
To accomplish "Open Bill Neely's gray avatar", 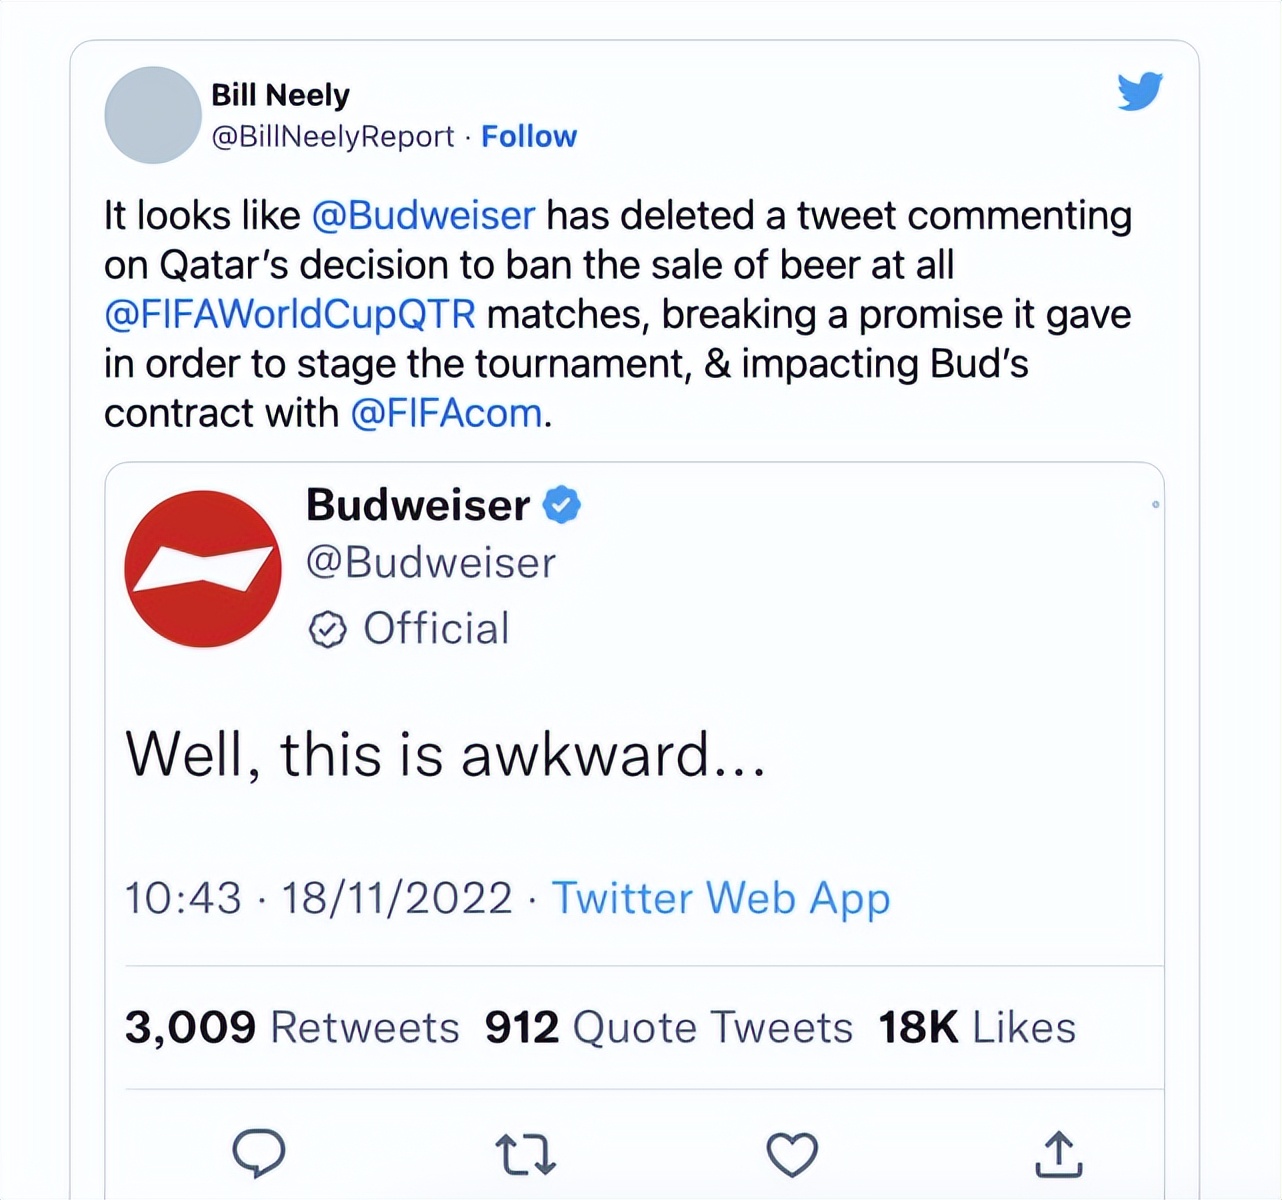I will pos(153,115).
